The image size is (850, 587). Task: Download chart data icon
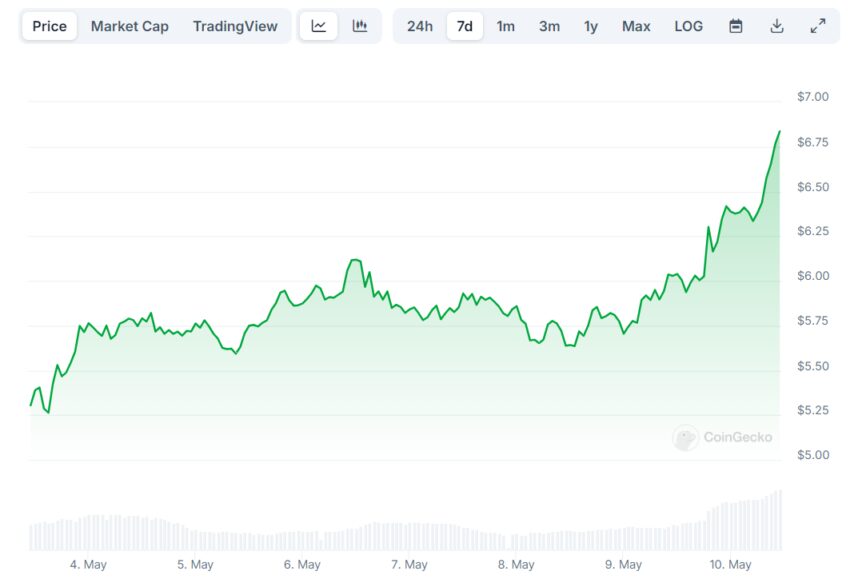pyautogui.click(x=777, y=26)
